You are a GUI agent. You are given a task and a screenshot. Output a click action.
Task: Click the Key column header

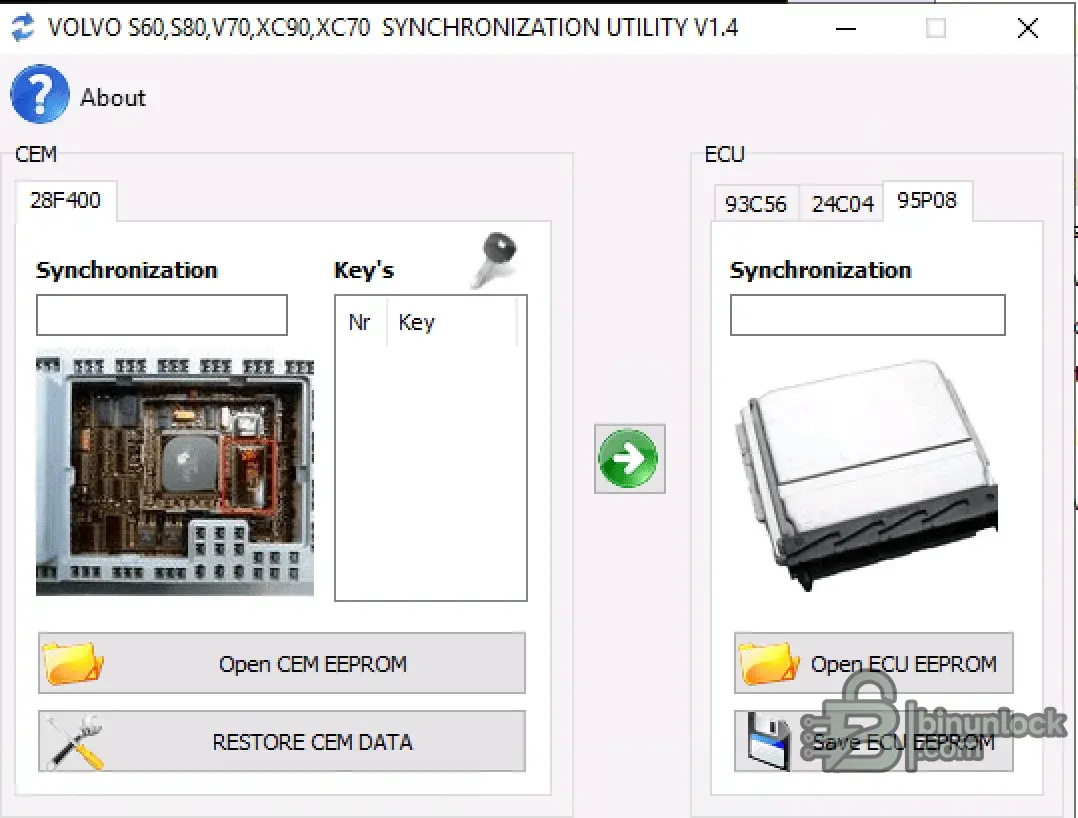point(451,322)
